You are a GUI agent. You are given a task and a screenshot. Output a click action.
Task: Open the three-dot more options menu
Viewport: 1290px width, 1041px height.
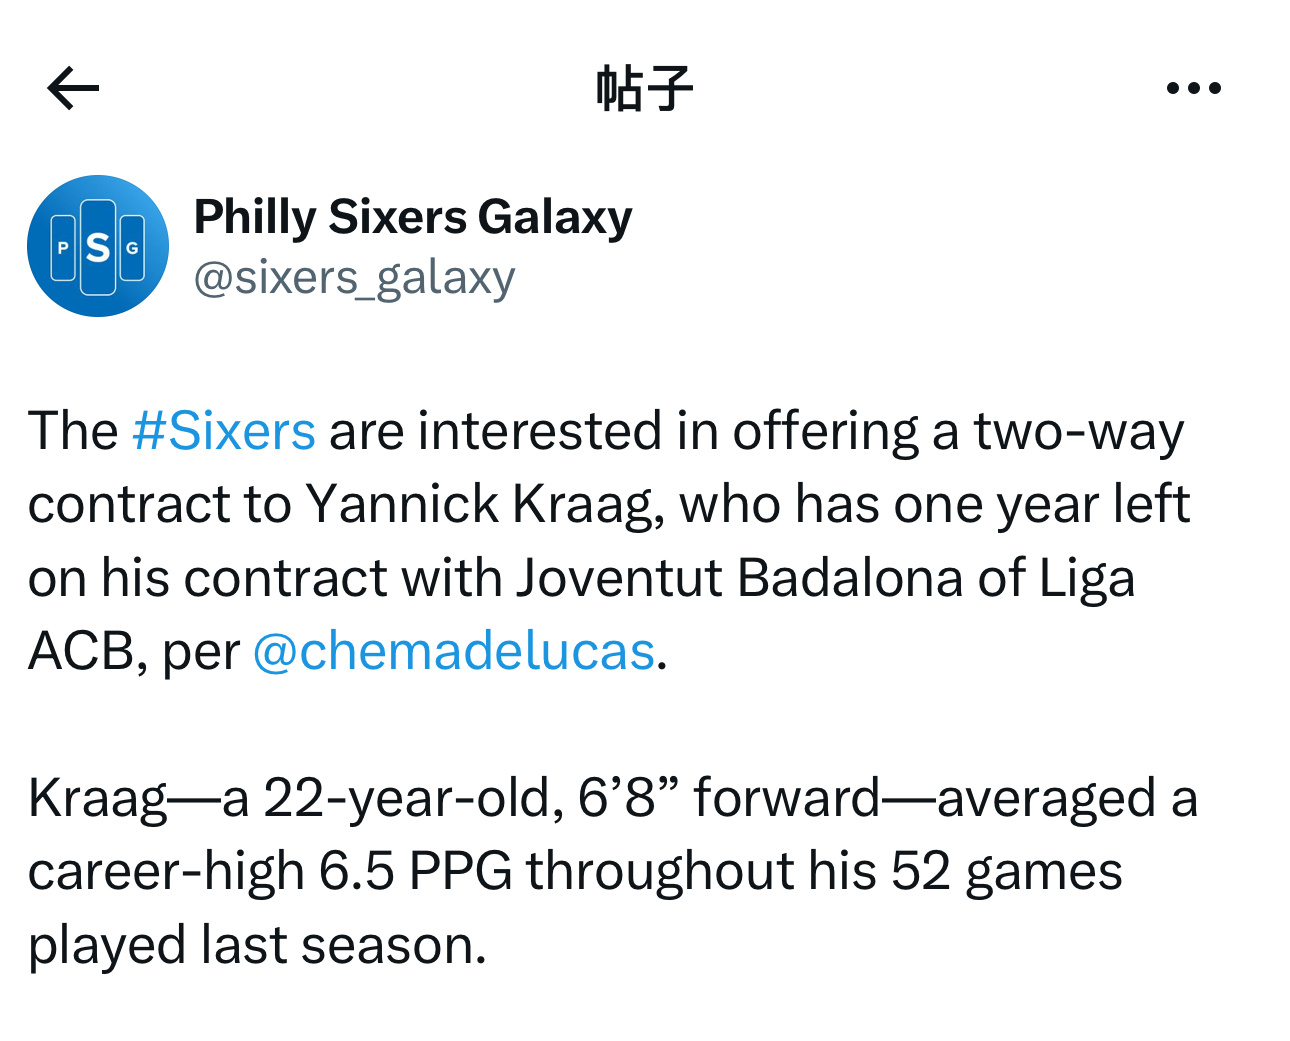[1194, 88]
